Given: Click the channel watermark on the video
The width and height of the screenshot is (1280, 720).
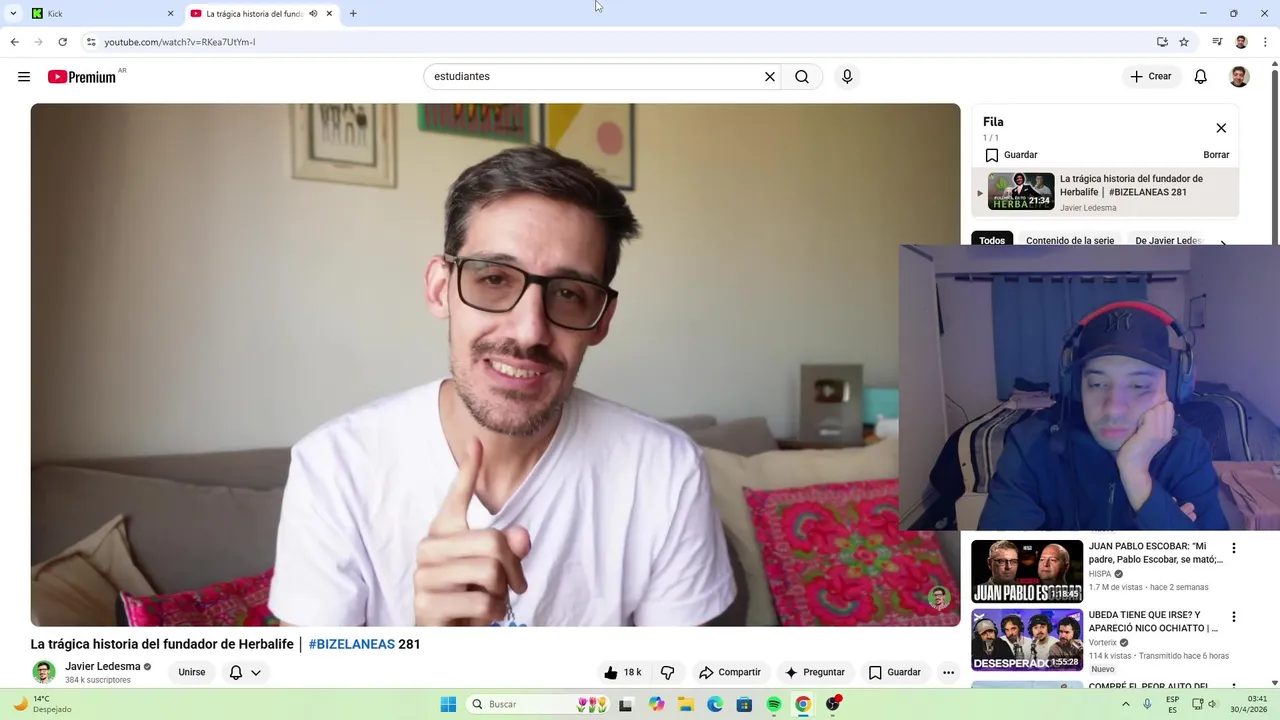Looking at the screenshot, I should [x=938, y=598].
